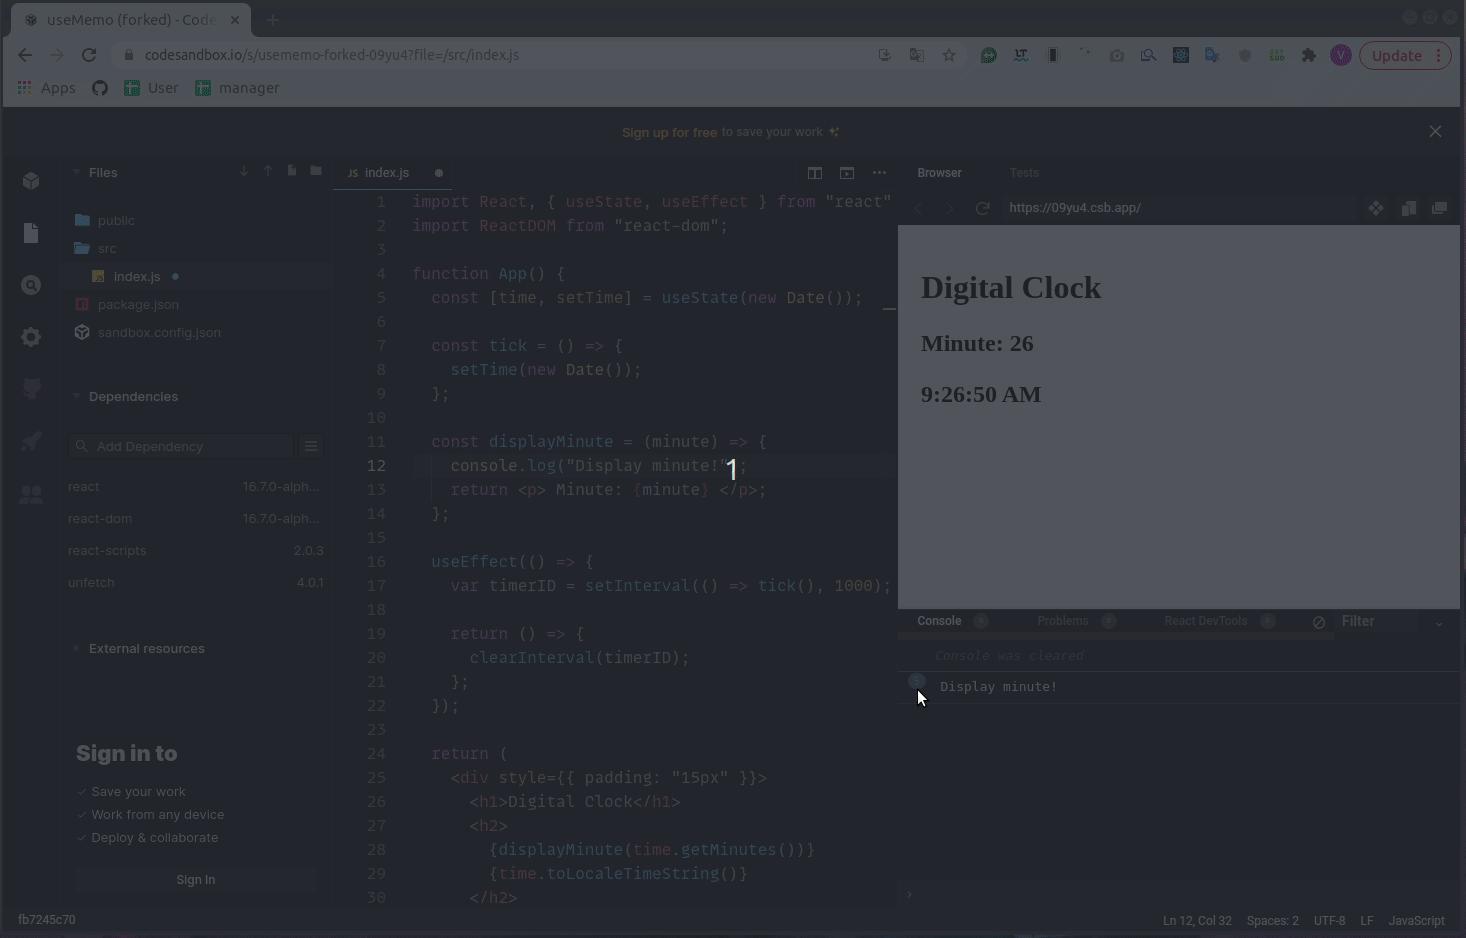Screen dimensions: 1466x938
Task: Collapse the Dependencies section
Action: tap(76, 396)
